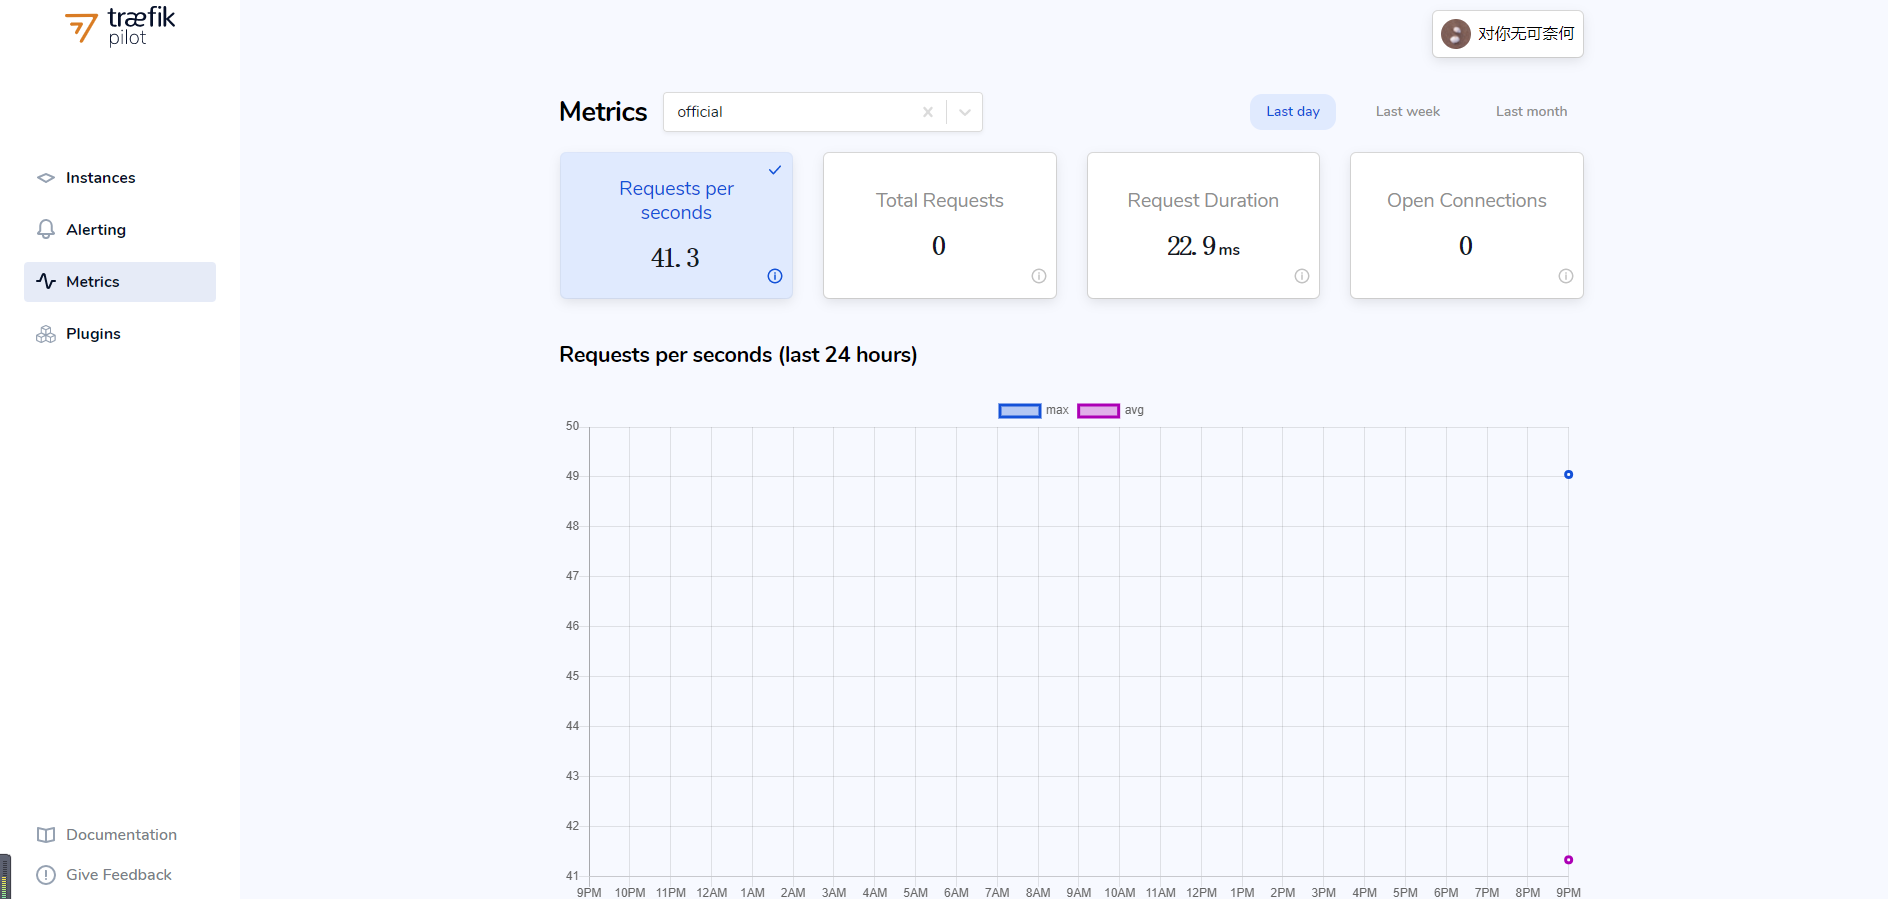Click info icon on Requests per seconds card
This screenshot has width=1888, height=899.
tap(775, 276)
